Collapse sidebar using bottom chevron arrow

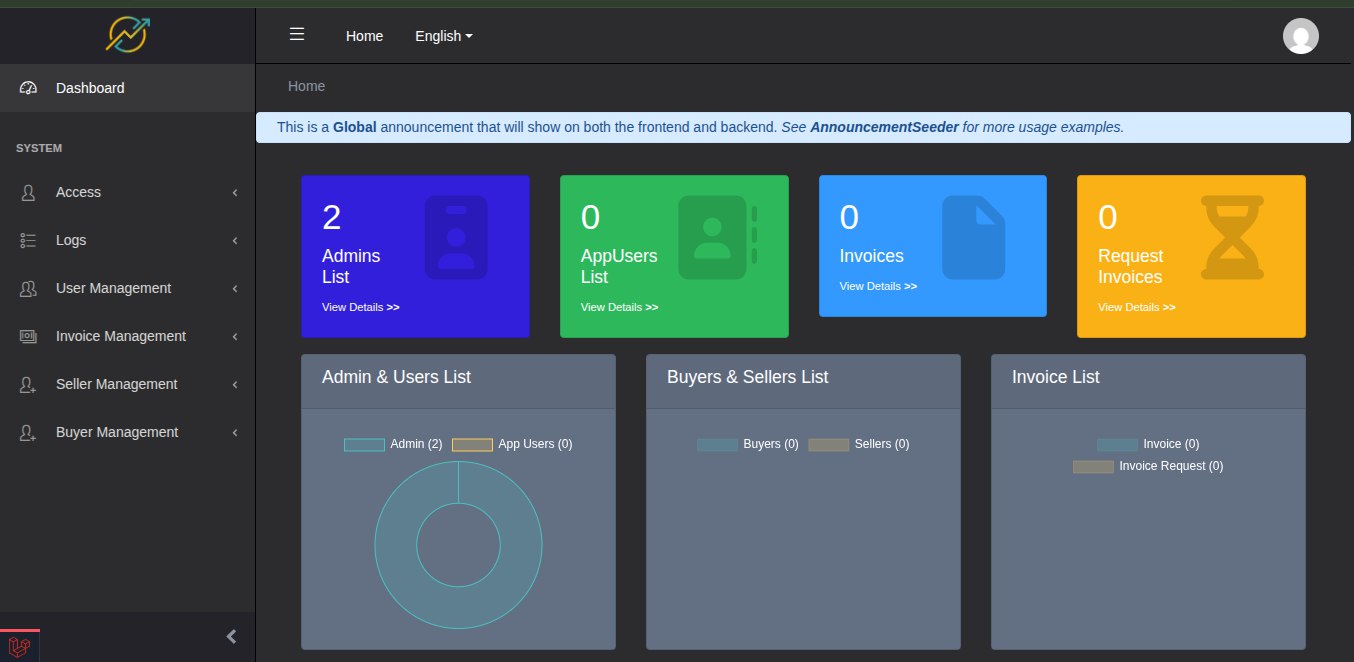(x=231, y=636)
